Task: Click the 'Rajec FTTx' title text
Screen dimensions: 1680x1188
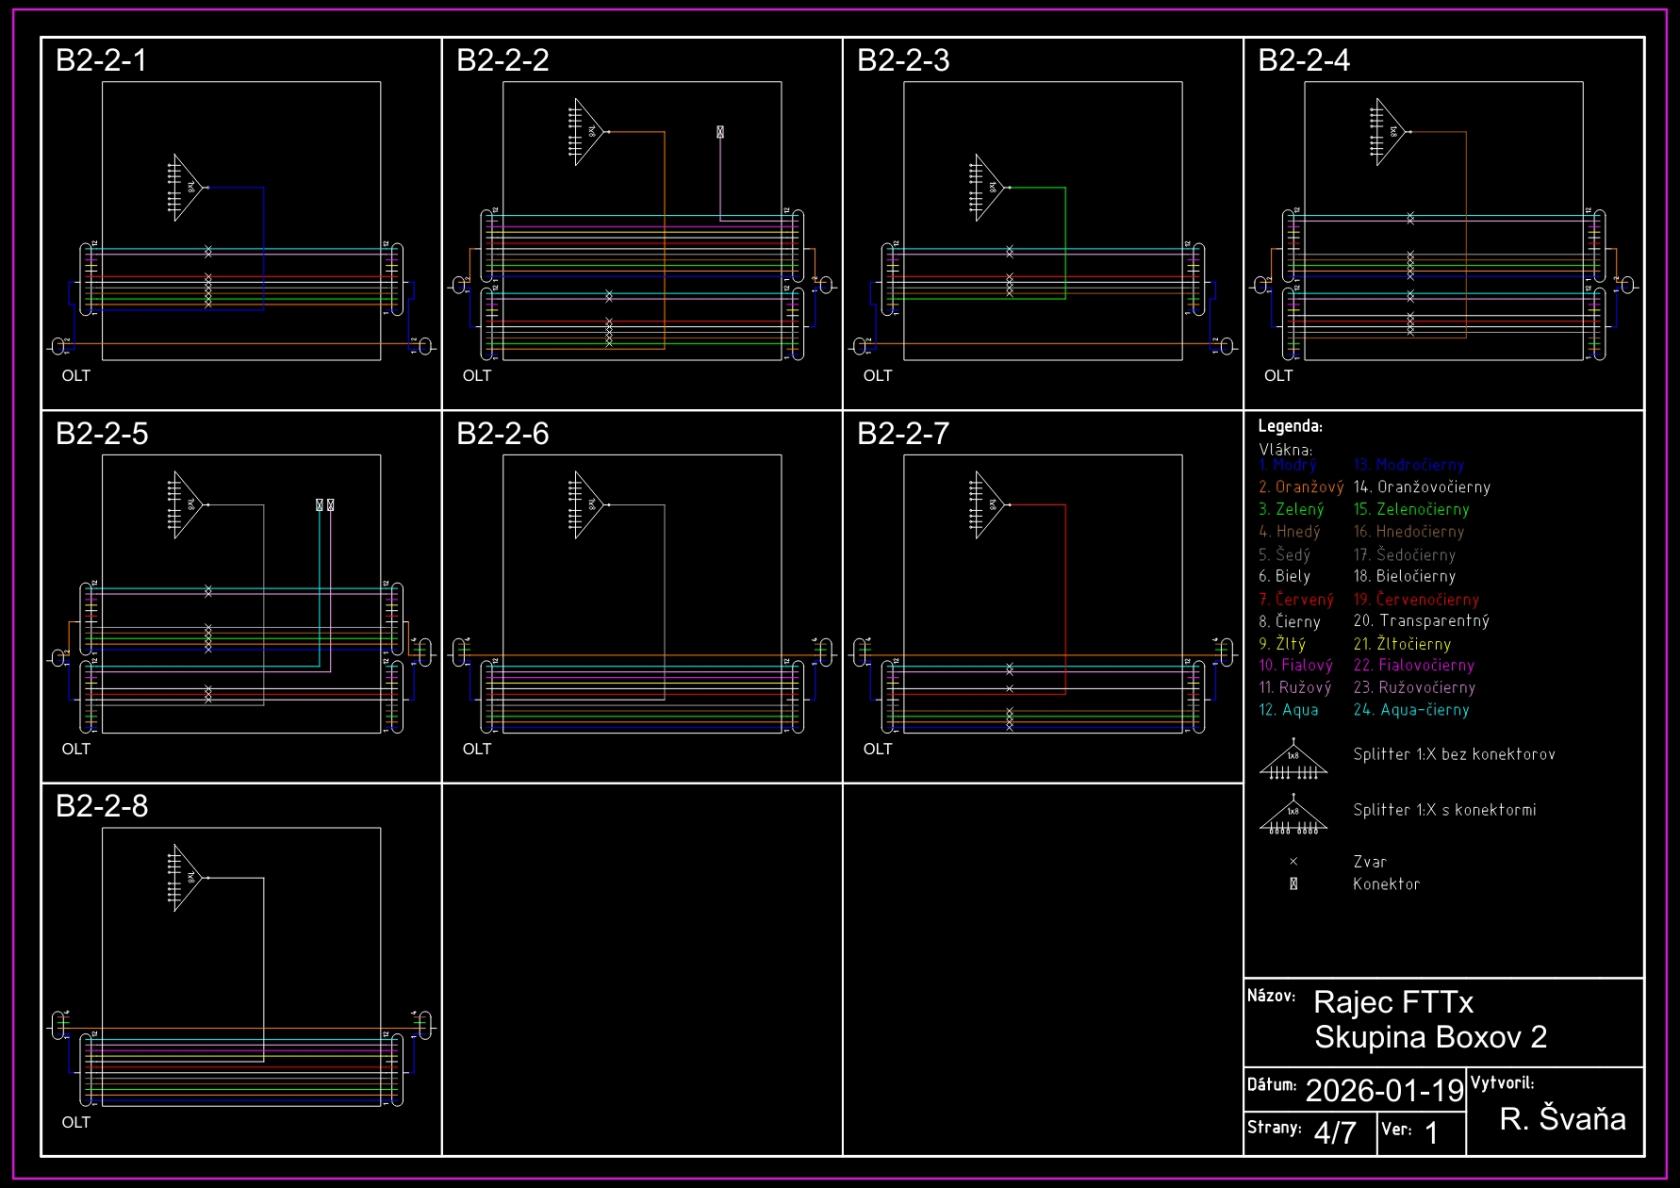Action: [1393, 1002]
